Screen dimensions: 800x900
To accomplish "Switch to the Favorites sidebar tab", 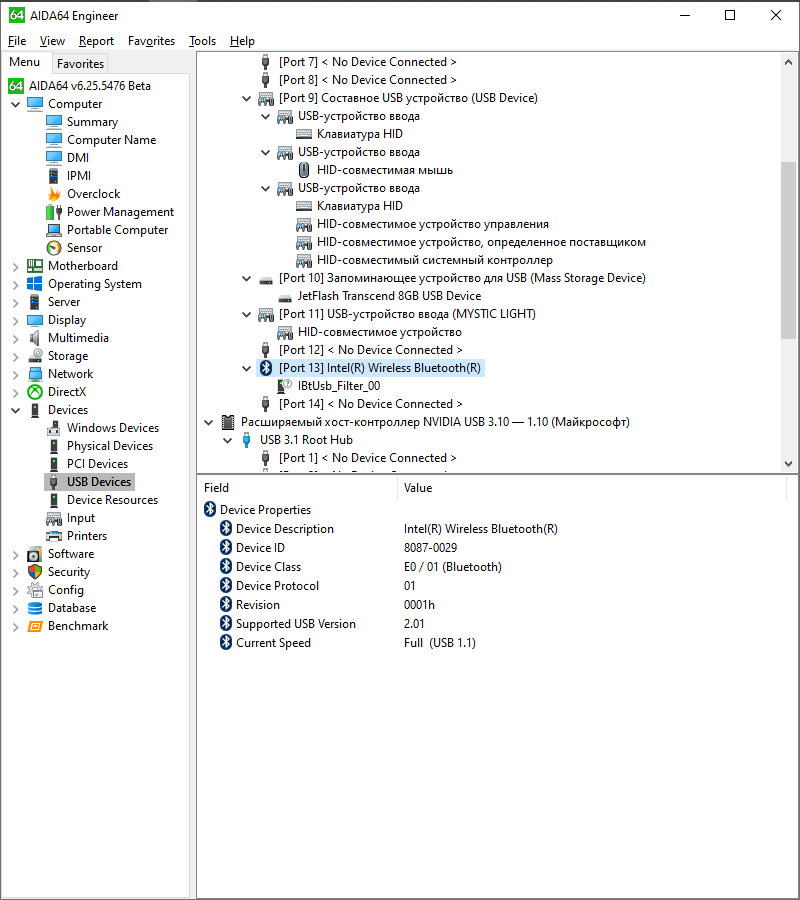I will pos(80,63).
